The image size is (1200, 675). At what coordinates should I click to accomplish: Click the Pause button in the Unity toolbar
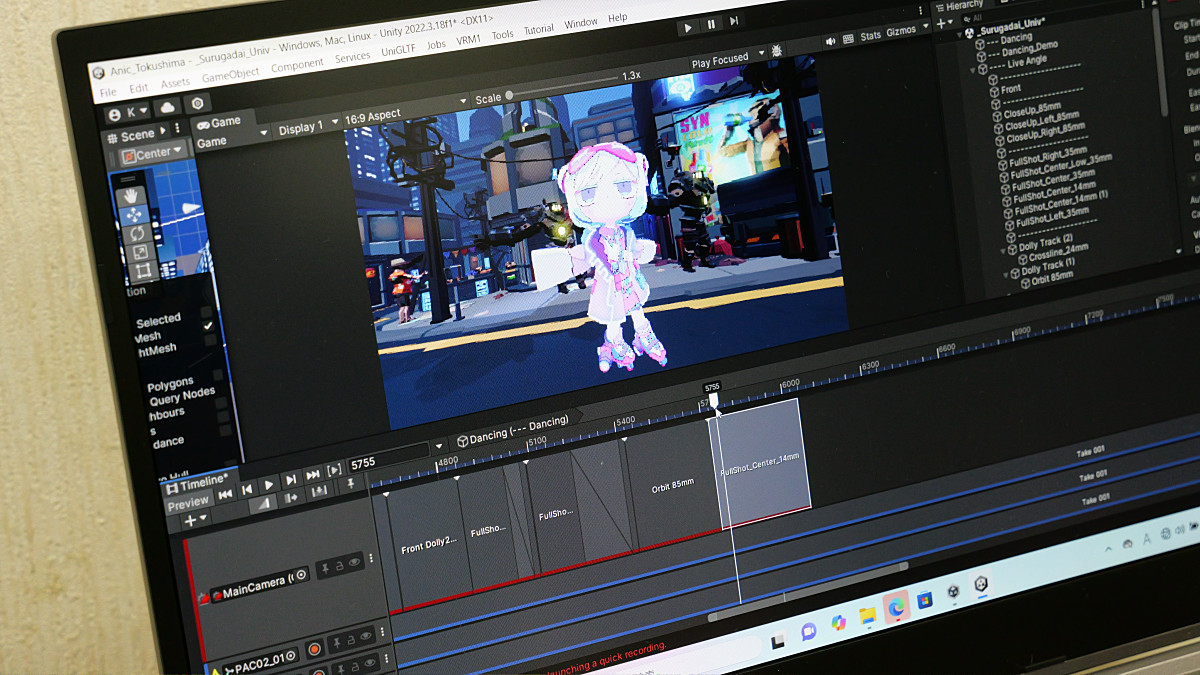coord(711,25)
